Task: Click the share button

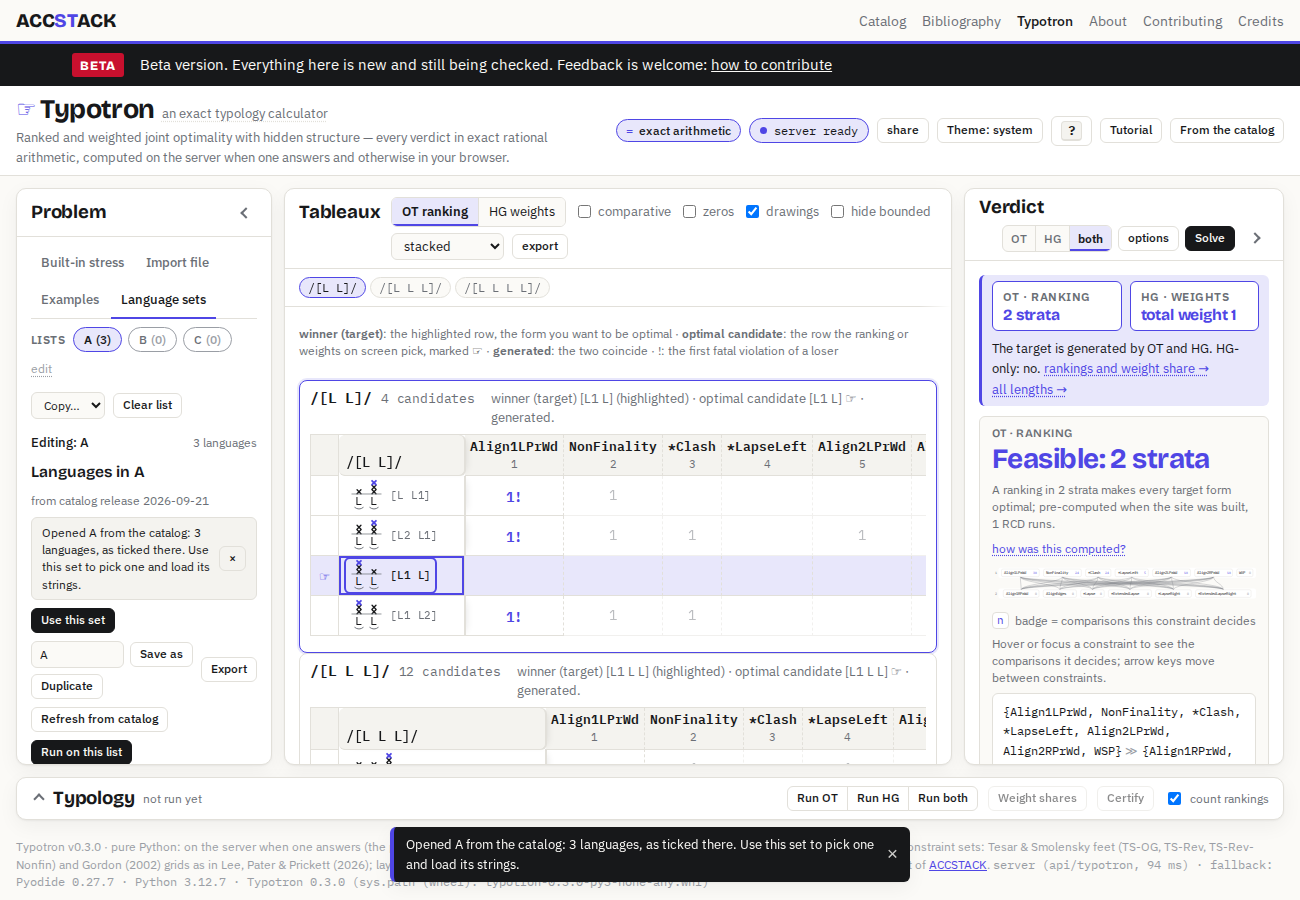Action: pos(902,130)
